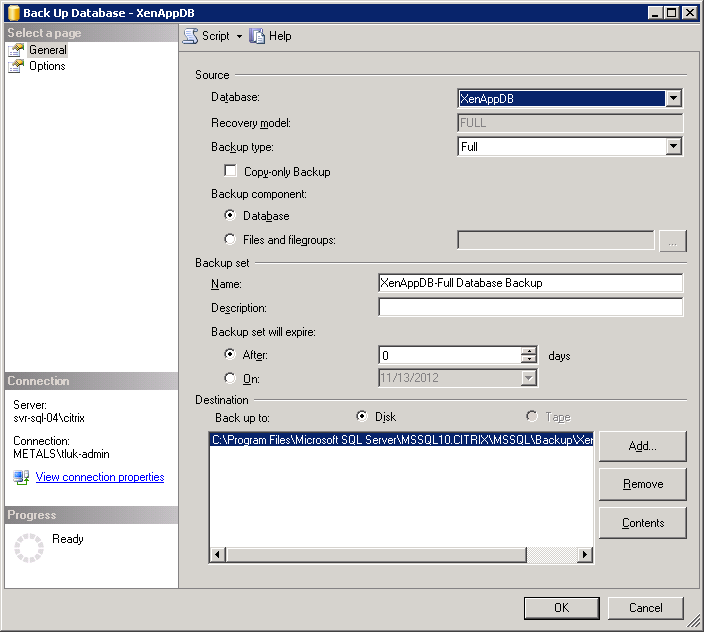Click the days value field

click(x=450, y=355)
